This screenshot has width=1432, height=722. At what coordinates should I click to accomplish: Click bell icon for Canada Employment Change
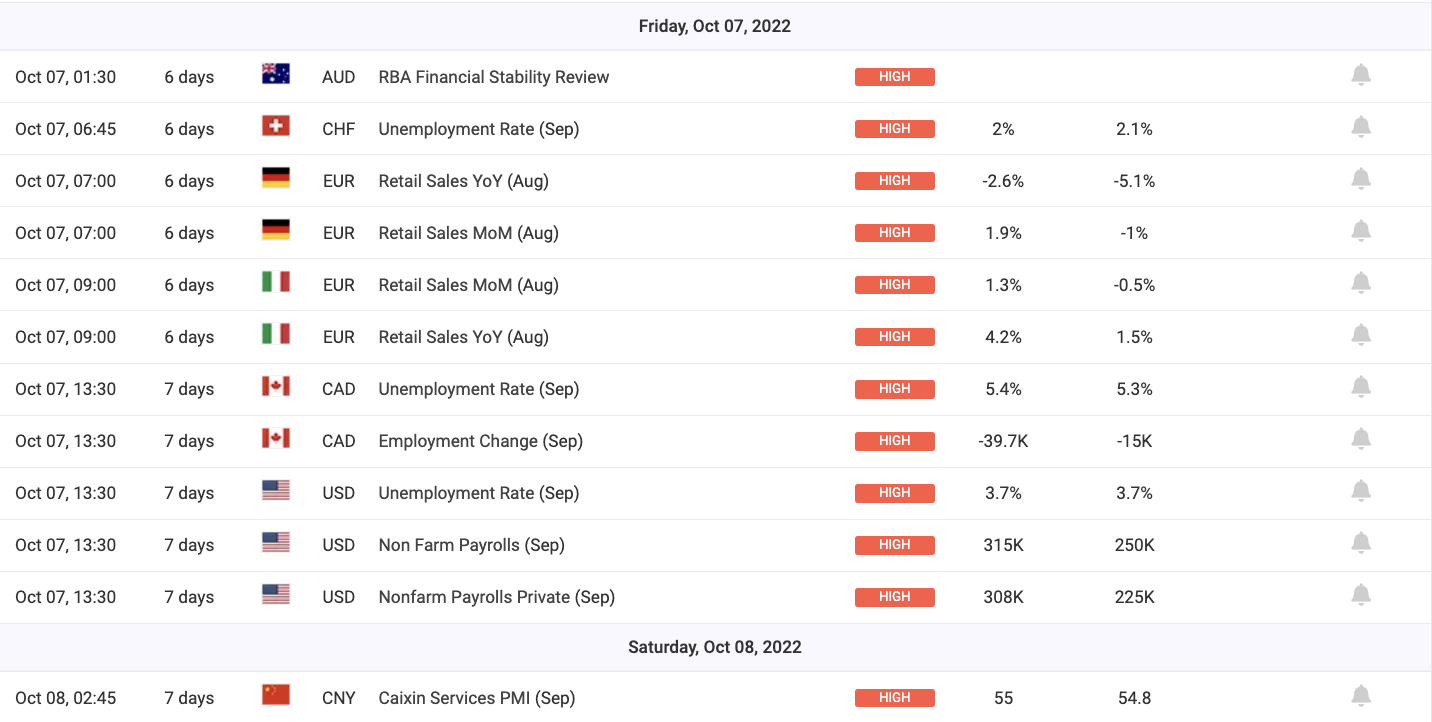coord(1360,439)
